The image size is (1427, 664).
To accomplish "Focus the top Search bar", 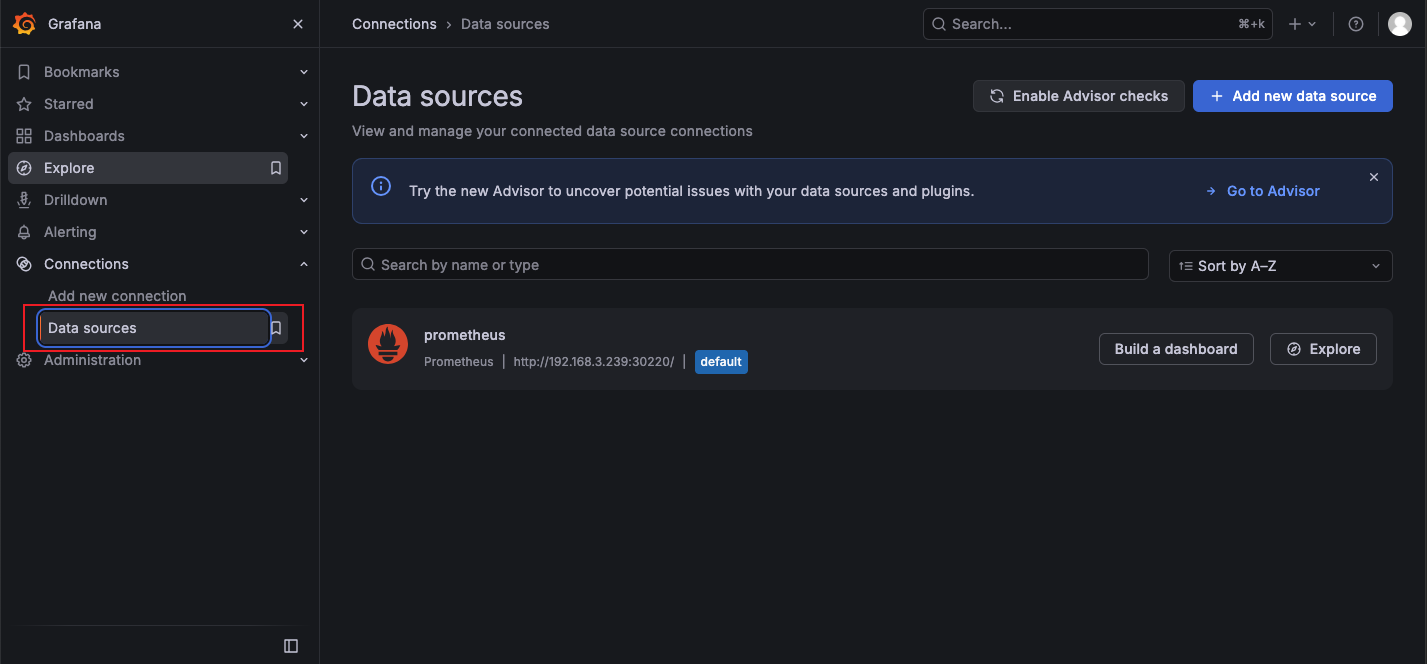I will tap(1097, 24).
